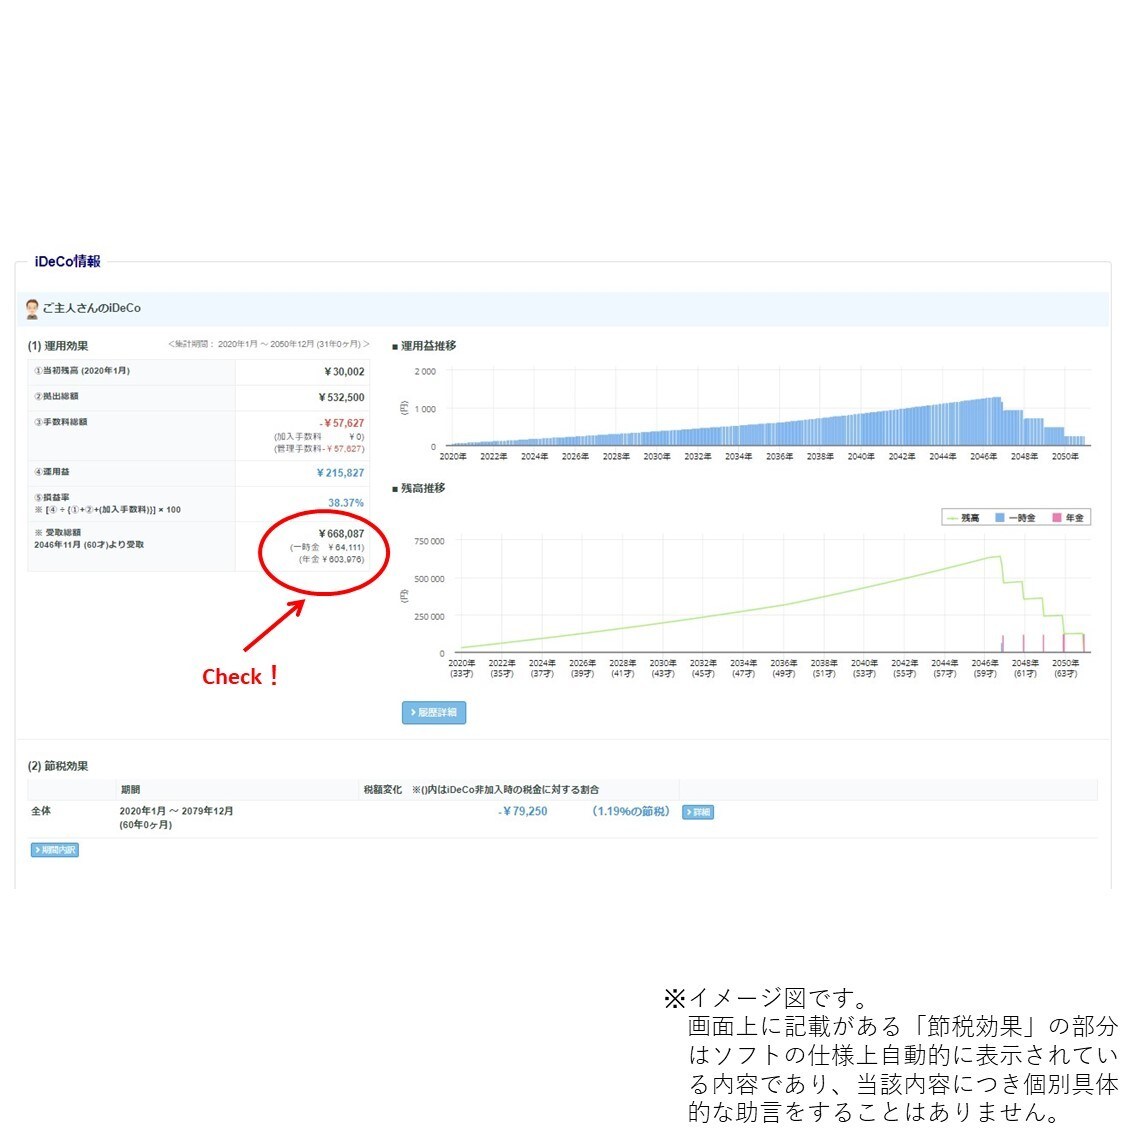Open the 期間内訳 period breakdown button

click(x=55, y=850)
